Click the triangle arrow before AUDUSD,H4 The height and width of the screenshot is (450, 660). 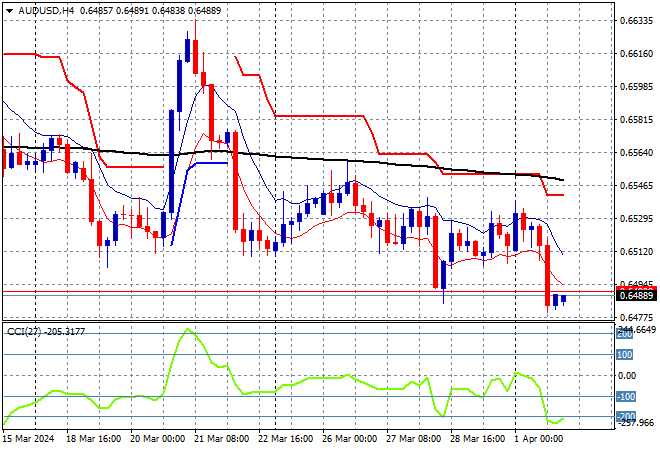(x=8, y=7)
